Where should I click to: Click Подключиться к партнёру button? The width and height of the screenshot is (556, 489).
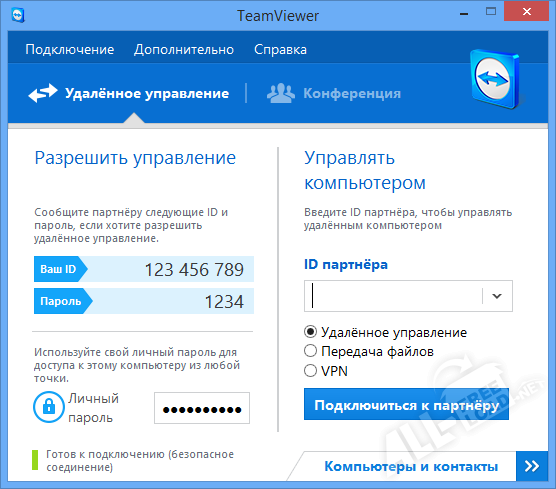[406, 404]
